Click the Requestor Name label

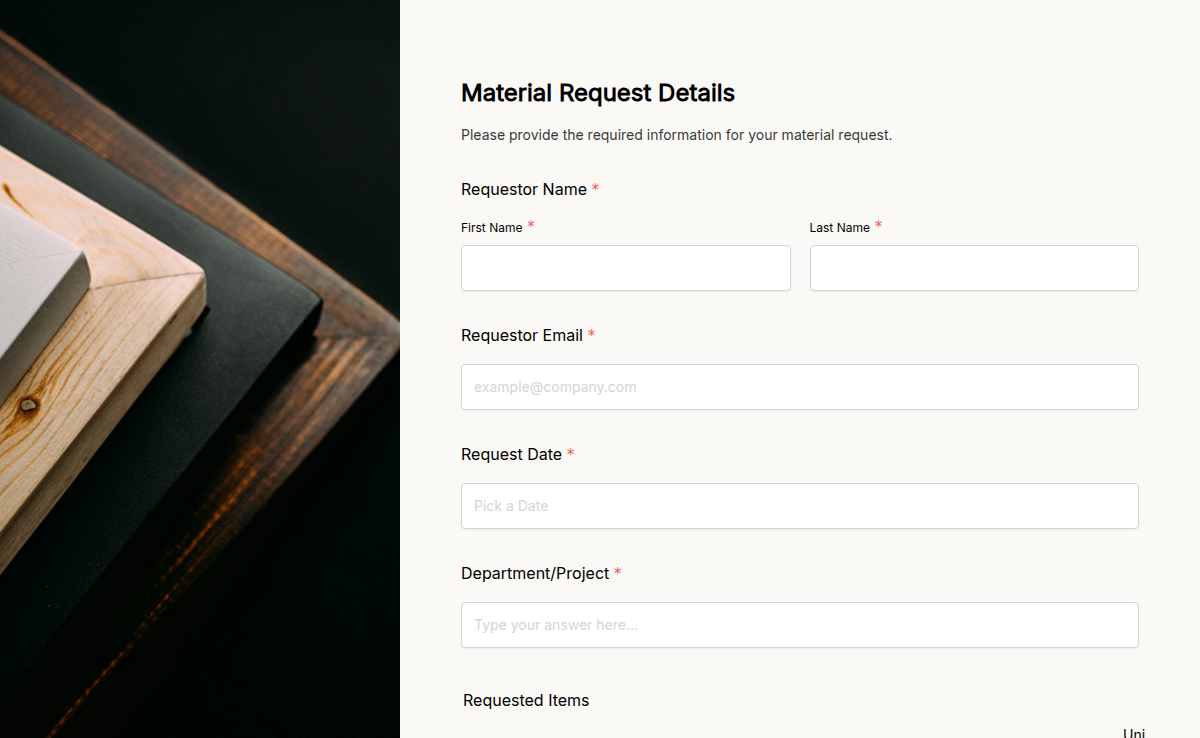[523, 189]
